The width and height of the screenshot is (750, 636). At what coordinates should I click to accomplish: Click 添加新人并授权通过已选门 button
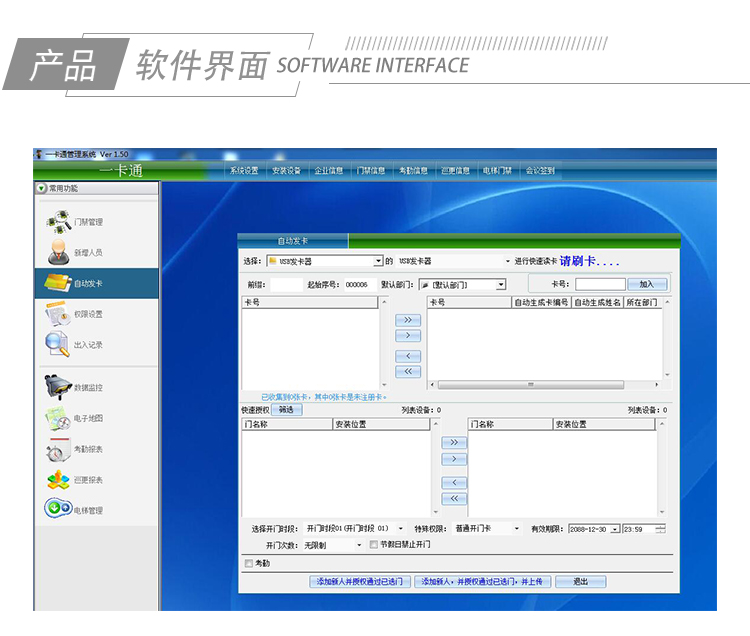(x=360, y=581)
